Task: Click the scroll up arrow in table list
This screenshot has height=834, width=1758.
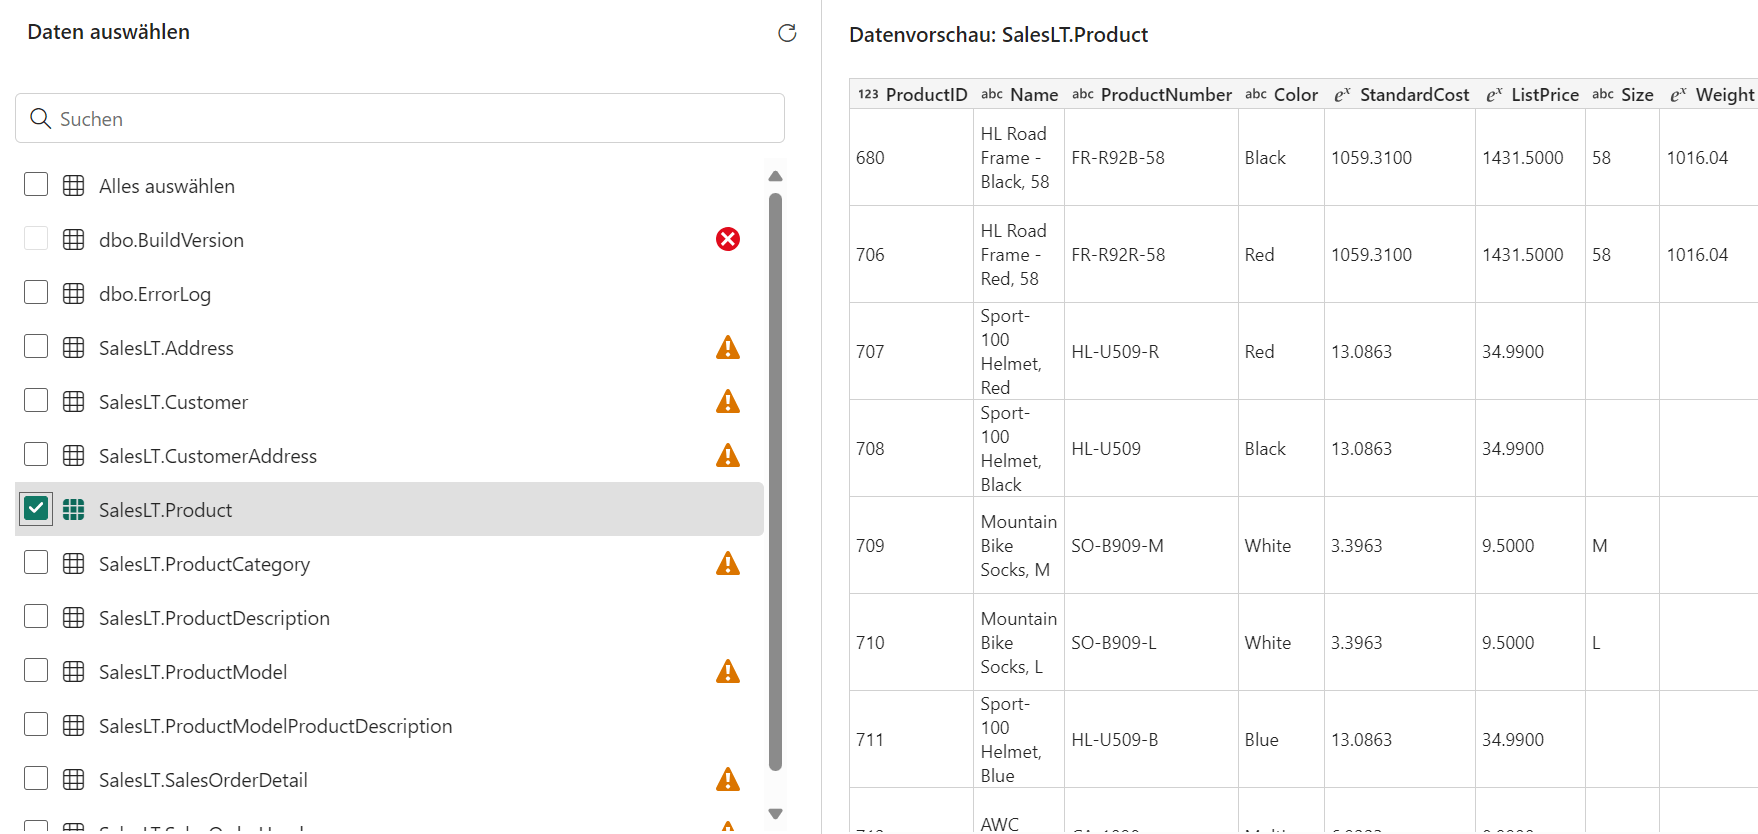Action: coord(775,176)
